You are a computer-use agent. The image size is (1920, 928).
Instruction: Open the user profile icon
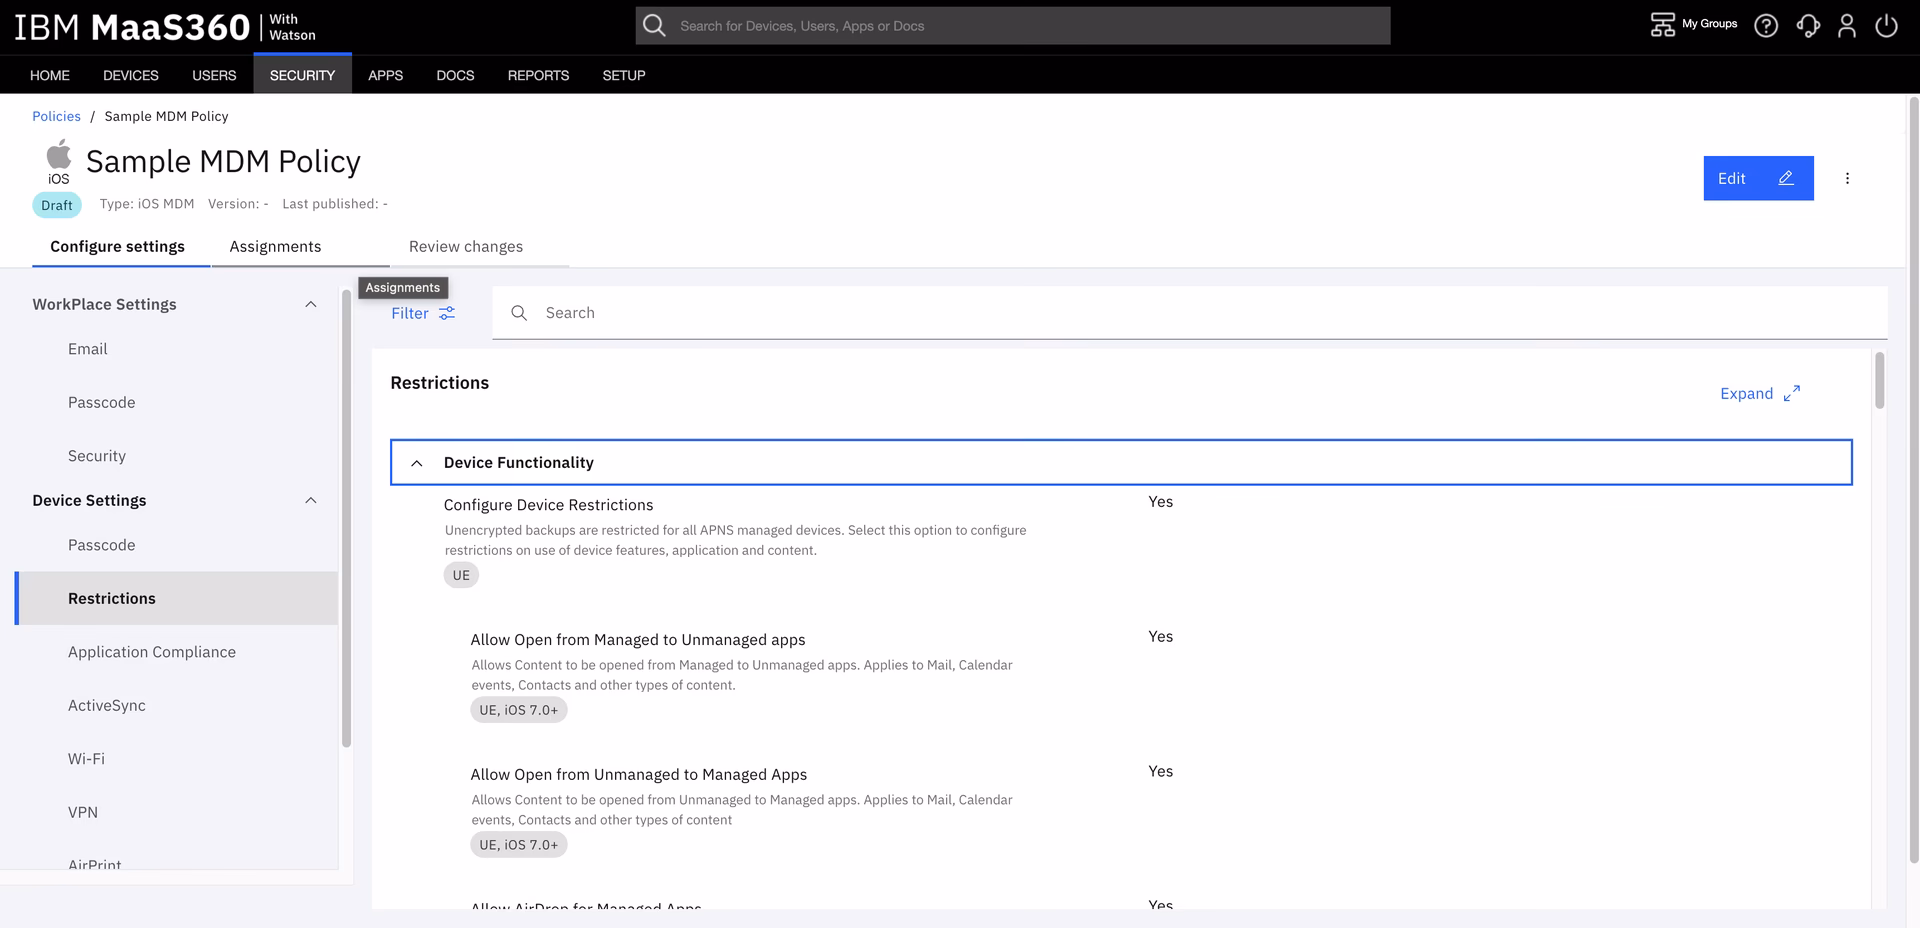(x=1847, y=26)
